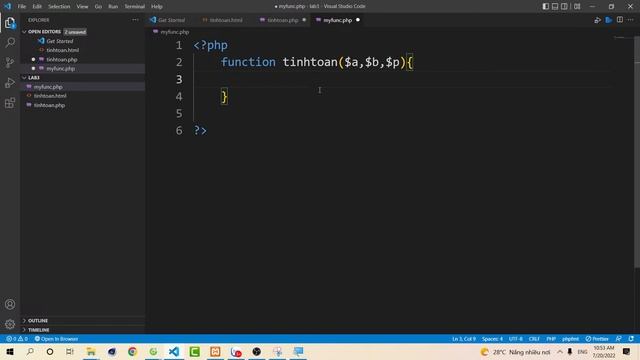The image size is (640, 360).
Task: Click Spaces: 4 indentation selector
Action: click(x=492, y=339)
